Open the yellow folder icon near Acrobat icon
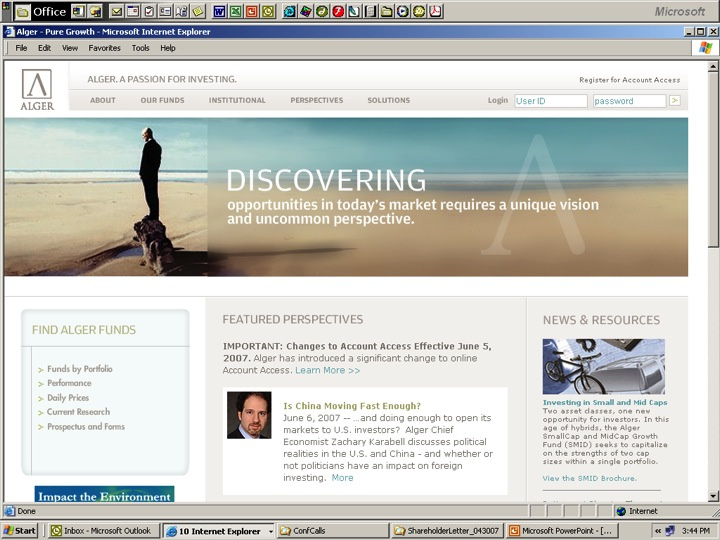This screenshot has width=720, height=540. point(387,11)
